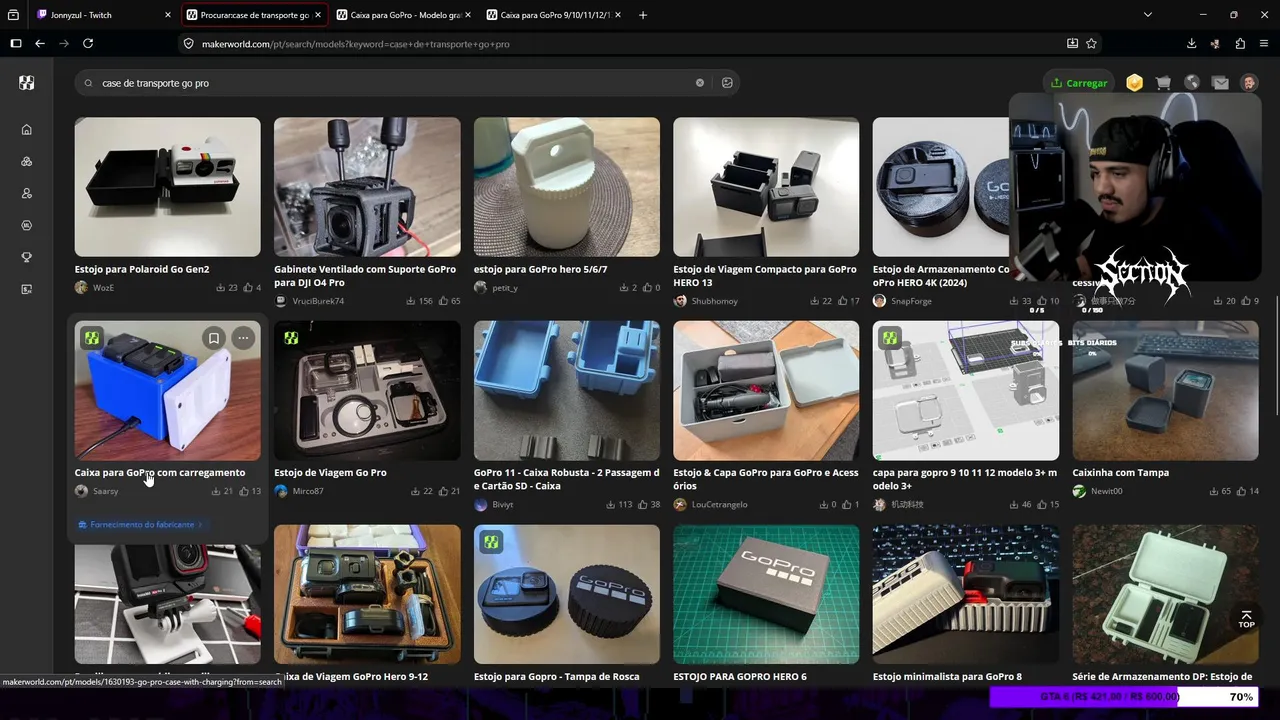This screenshot has width=1280, height=720.
Task: Open the install-app icon in the address bar
Action: pyautogui.click(x=1072, y=44)
